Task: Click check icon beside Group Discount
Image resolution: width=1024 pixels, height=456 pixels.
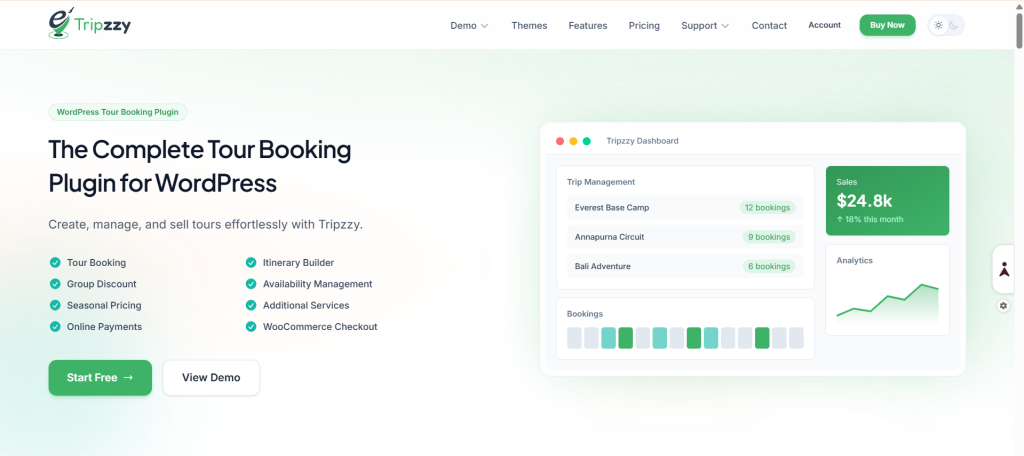Action: (x=55, y=284)
